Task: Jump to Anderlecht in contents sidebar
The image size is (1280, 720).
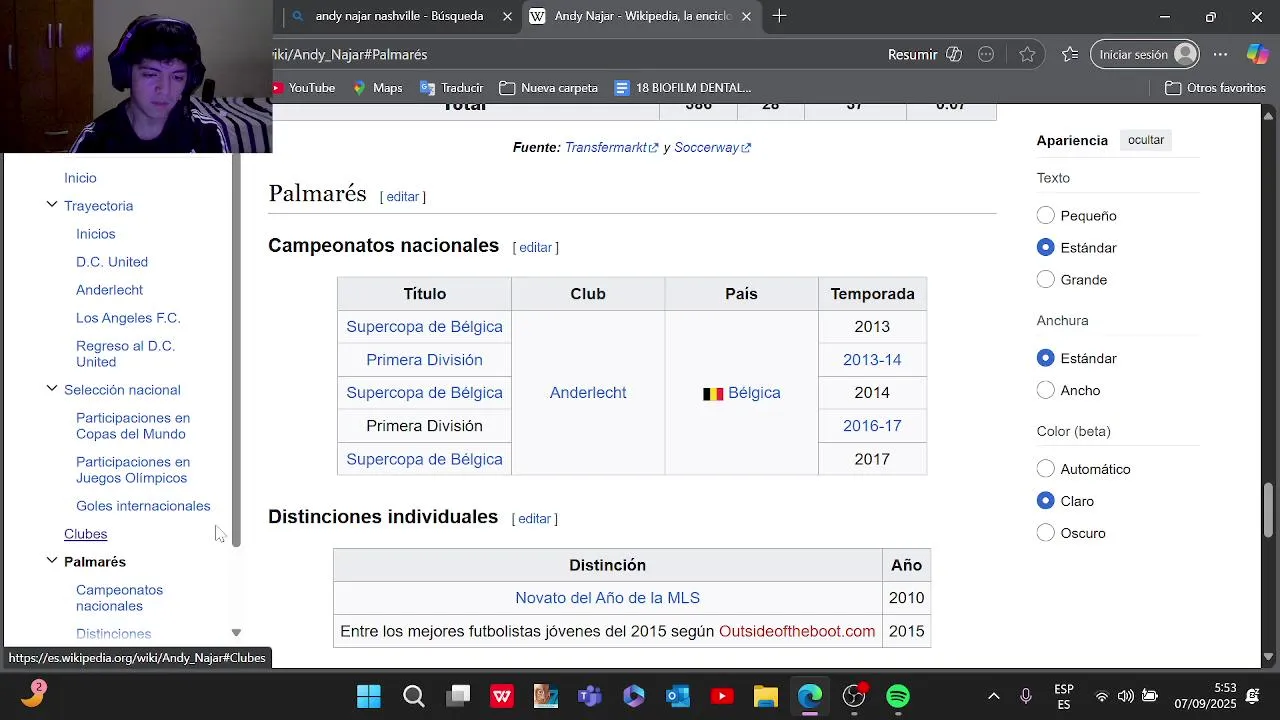Action: point(109,290)
